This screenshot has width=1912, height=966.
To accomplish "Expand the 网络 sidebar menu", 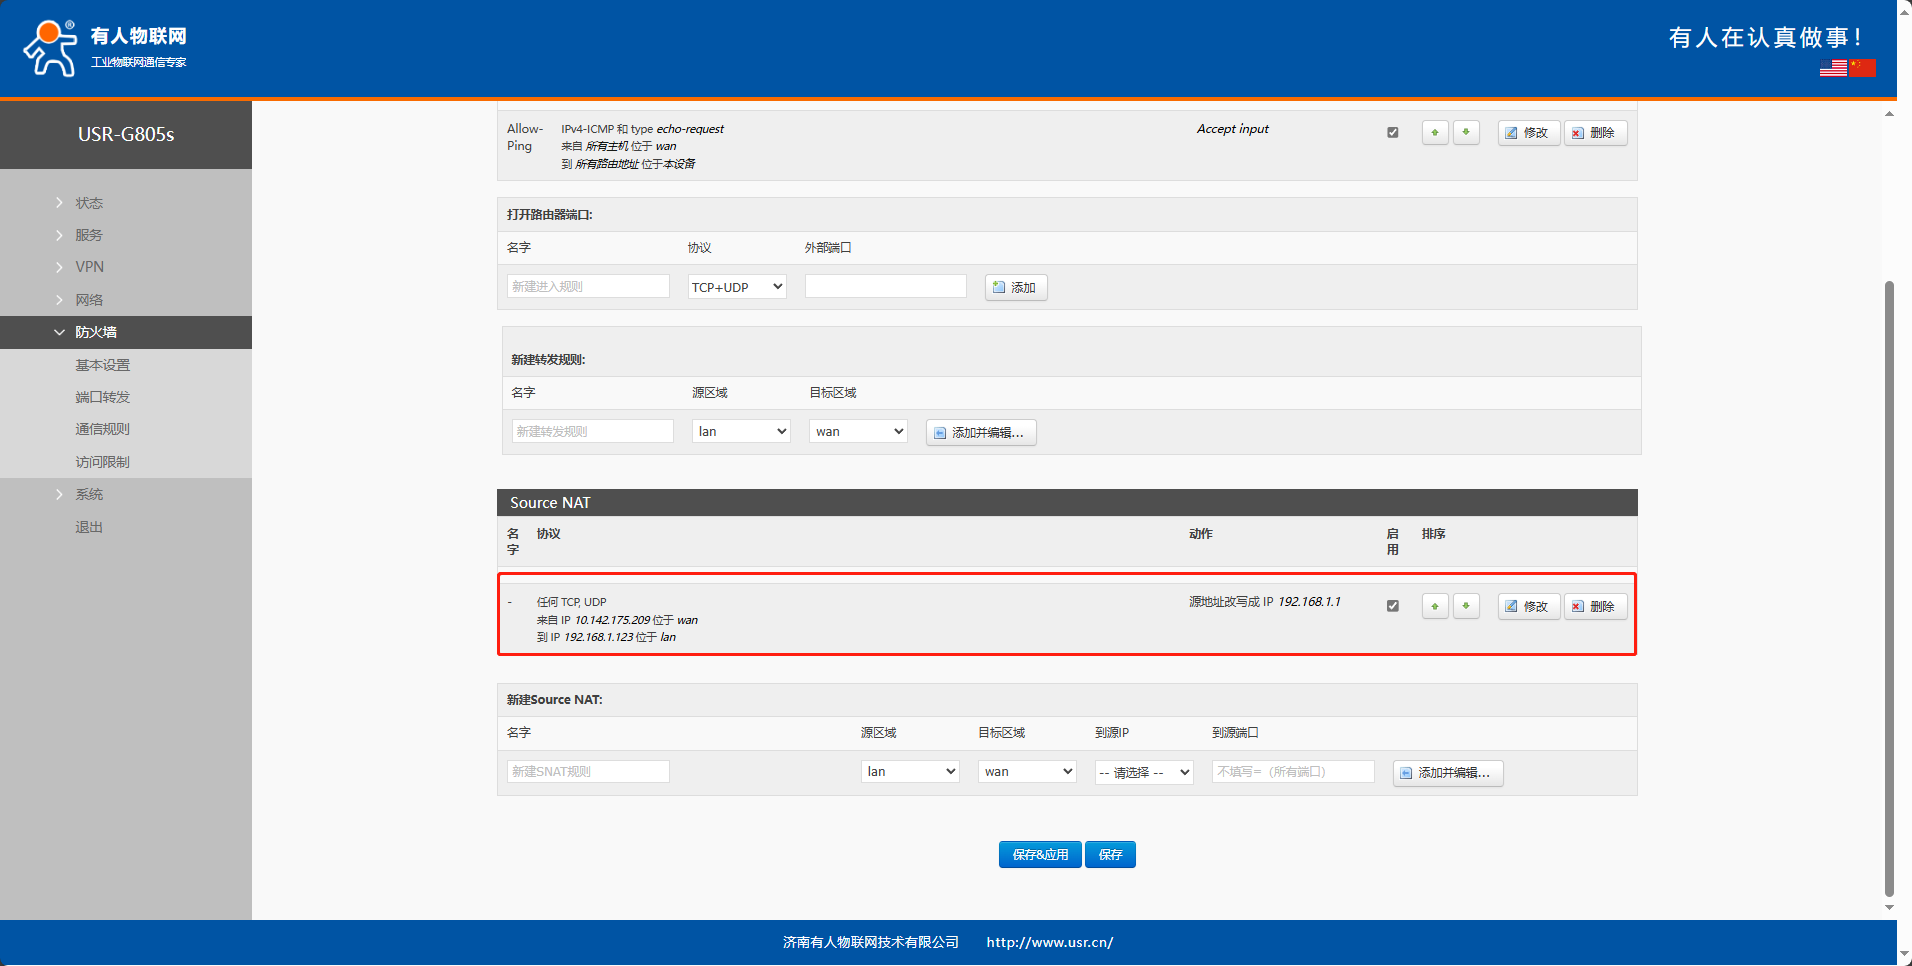I will pyautogui.click(x=89, y=300).
